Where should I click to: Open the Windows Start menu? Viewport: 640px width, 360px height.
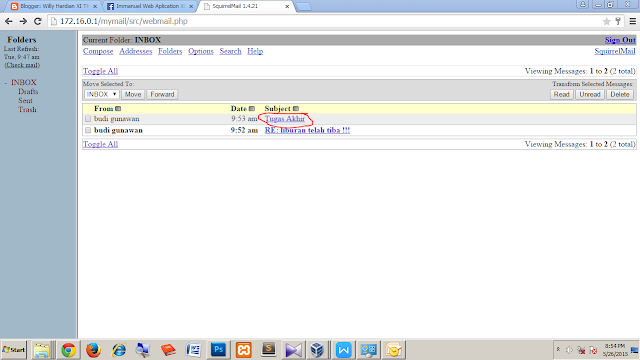point(13,350)
